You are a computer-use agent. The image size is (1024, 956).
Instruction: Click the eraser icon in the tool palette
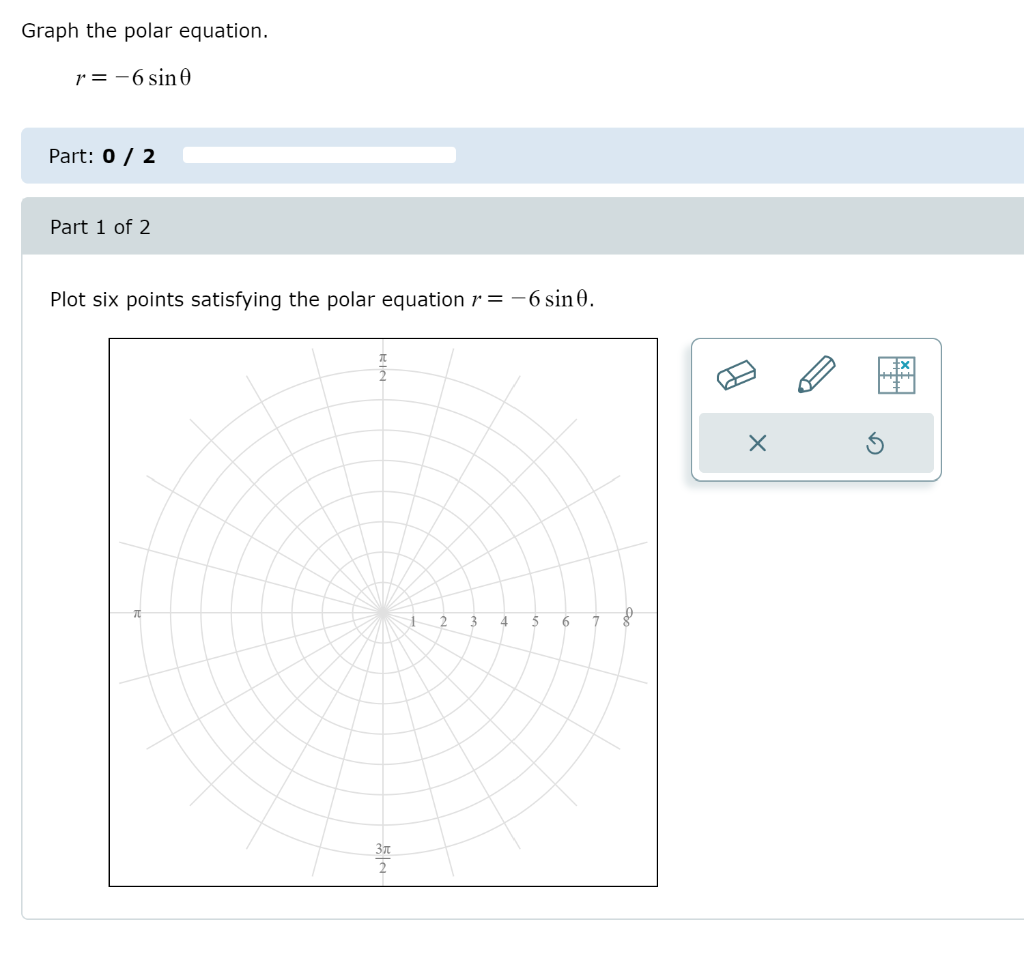point(737,377)
